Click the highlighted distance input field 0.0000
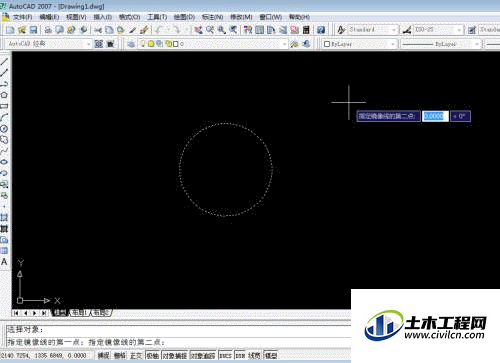The width and height of the screenshot is (500, 363). (x=435, y=116)
